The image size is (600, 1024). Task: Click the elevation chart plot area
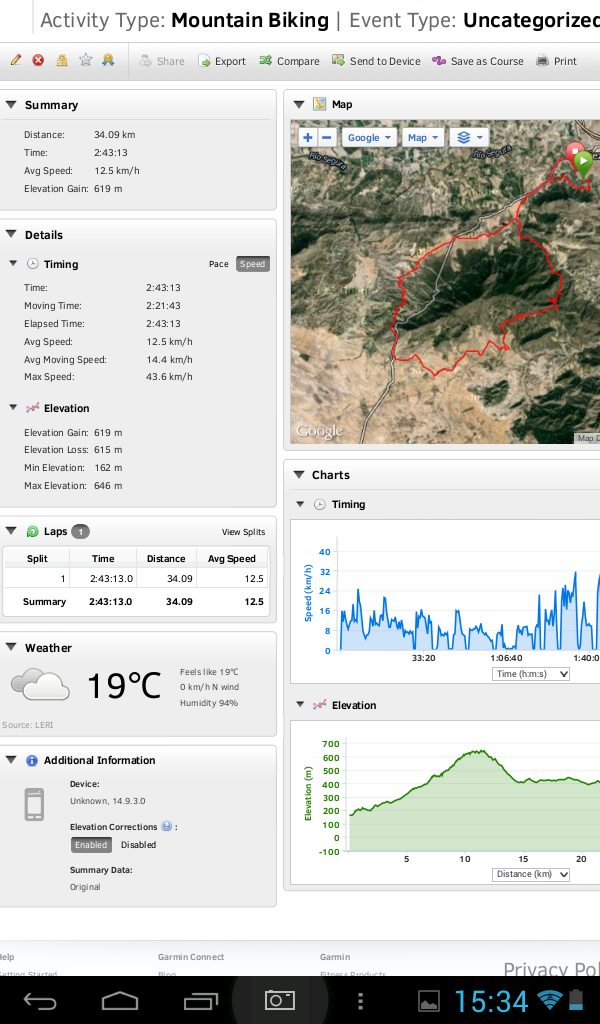coord(473,797)
